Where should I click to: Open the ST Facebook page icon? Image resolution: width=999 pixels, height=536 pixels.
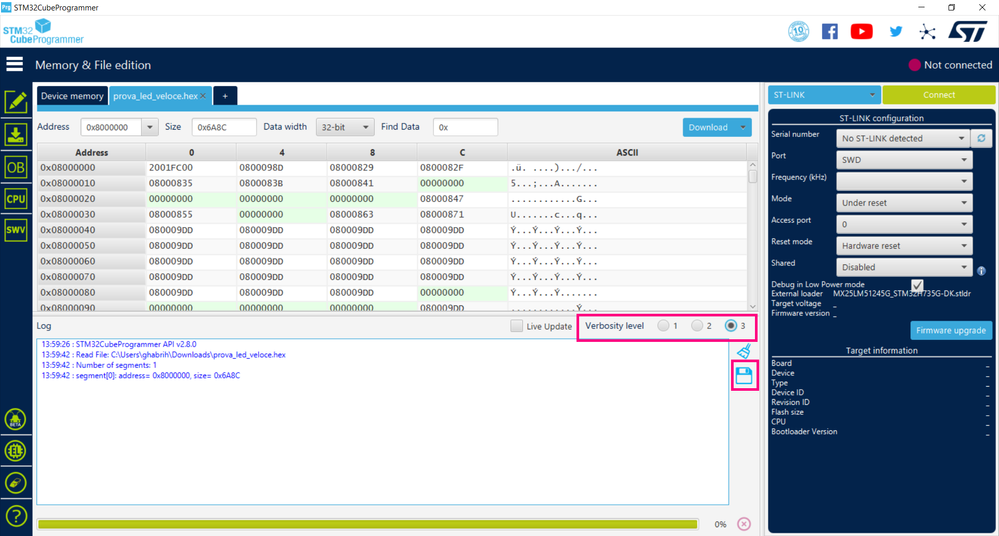[830, 31]
